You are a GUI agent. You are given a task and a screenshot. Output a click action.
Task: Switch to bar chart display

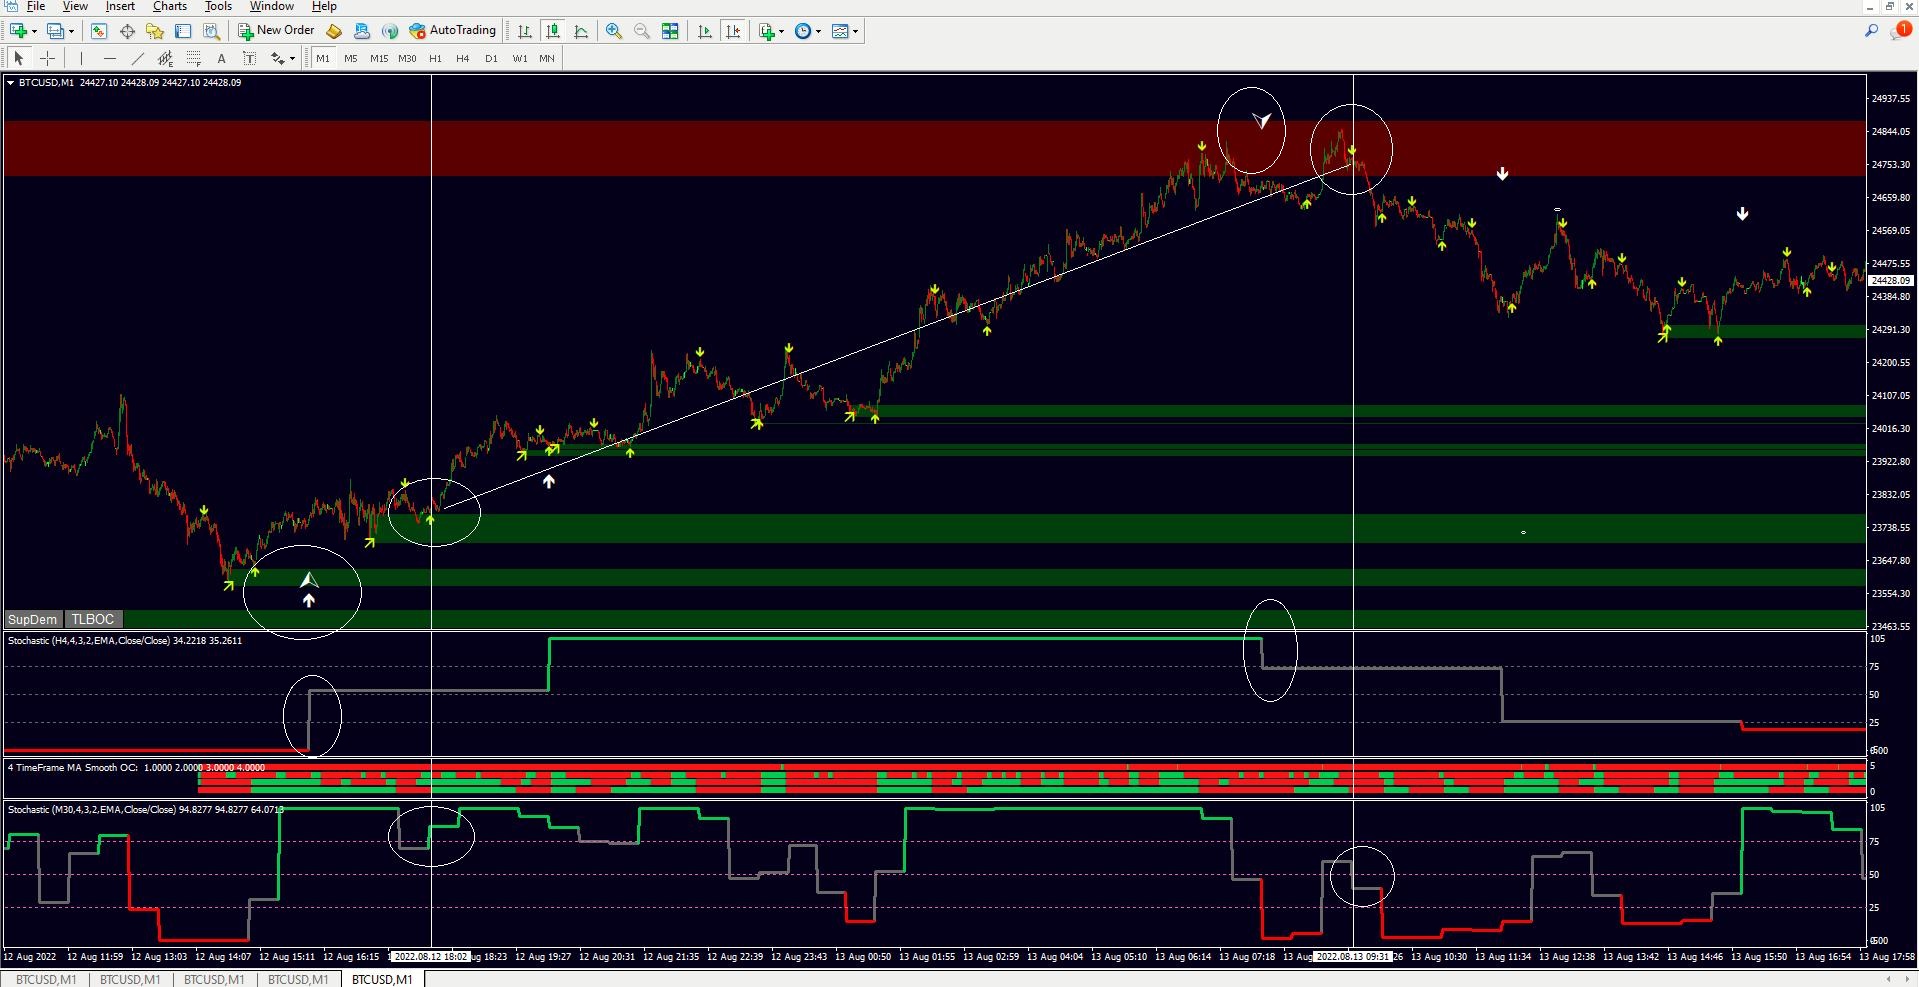pos(524,31)
